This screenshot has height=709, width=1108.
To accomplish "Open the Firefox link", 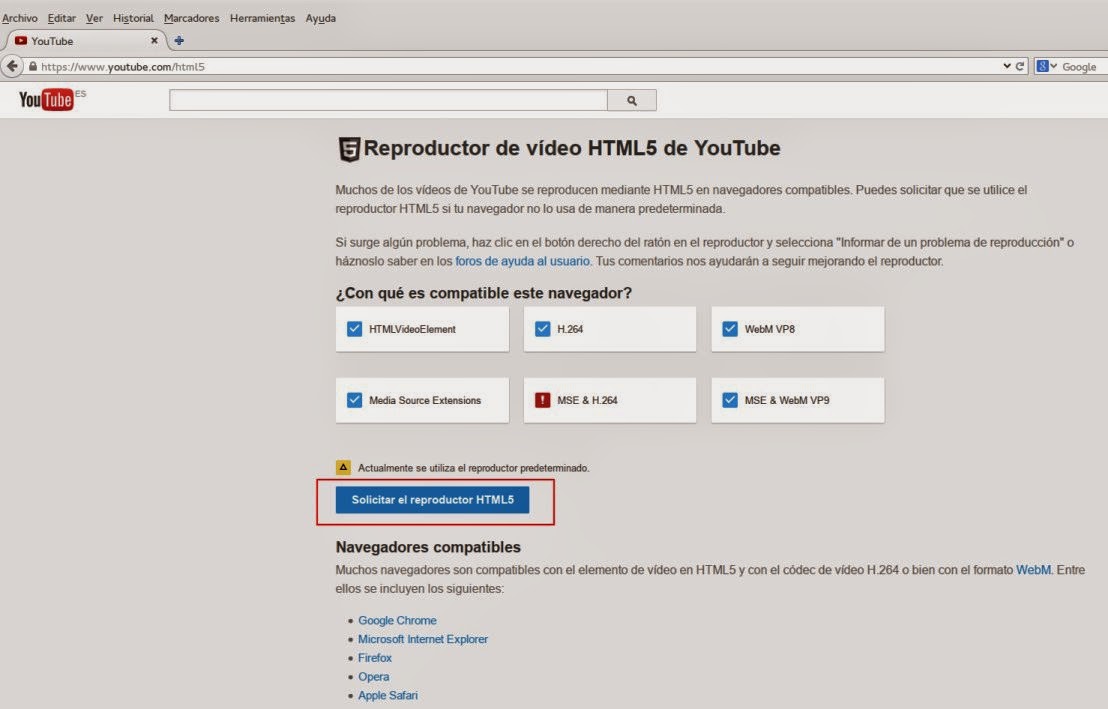I will click(x=375, y=657).
